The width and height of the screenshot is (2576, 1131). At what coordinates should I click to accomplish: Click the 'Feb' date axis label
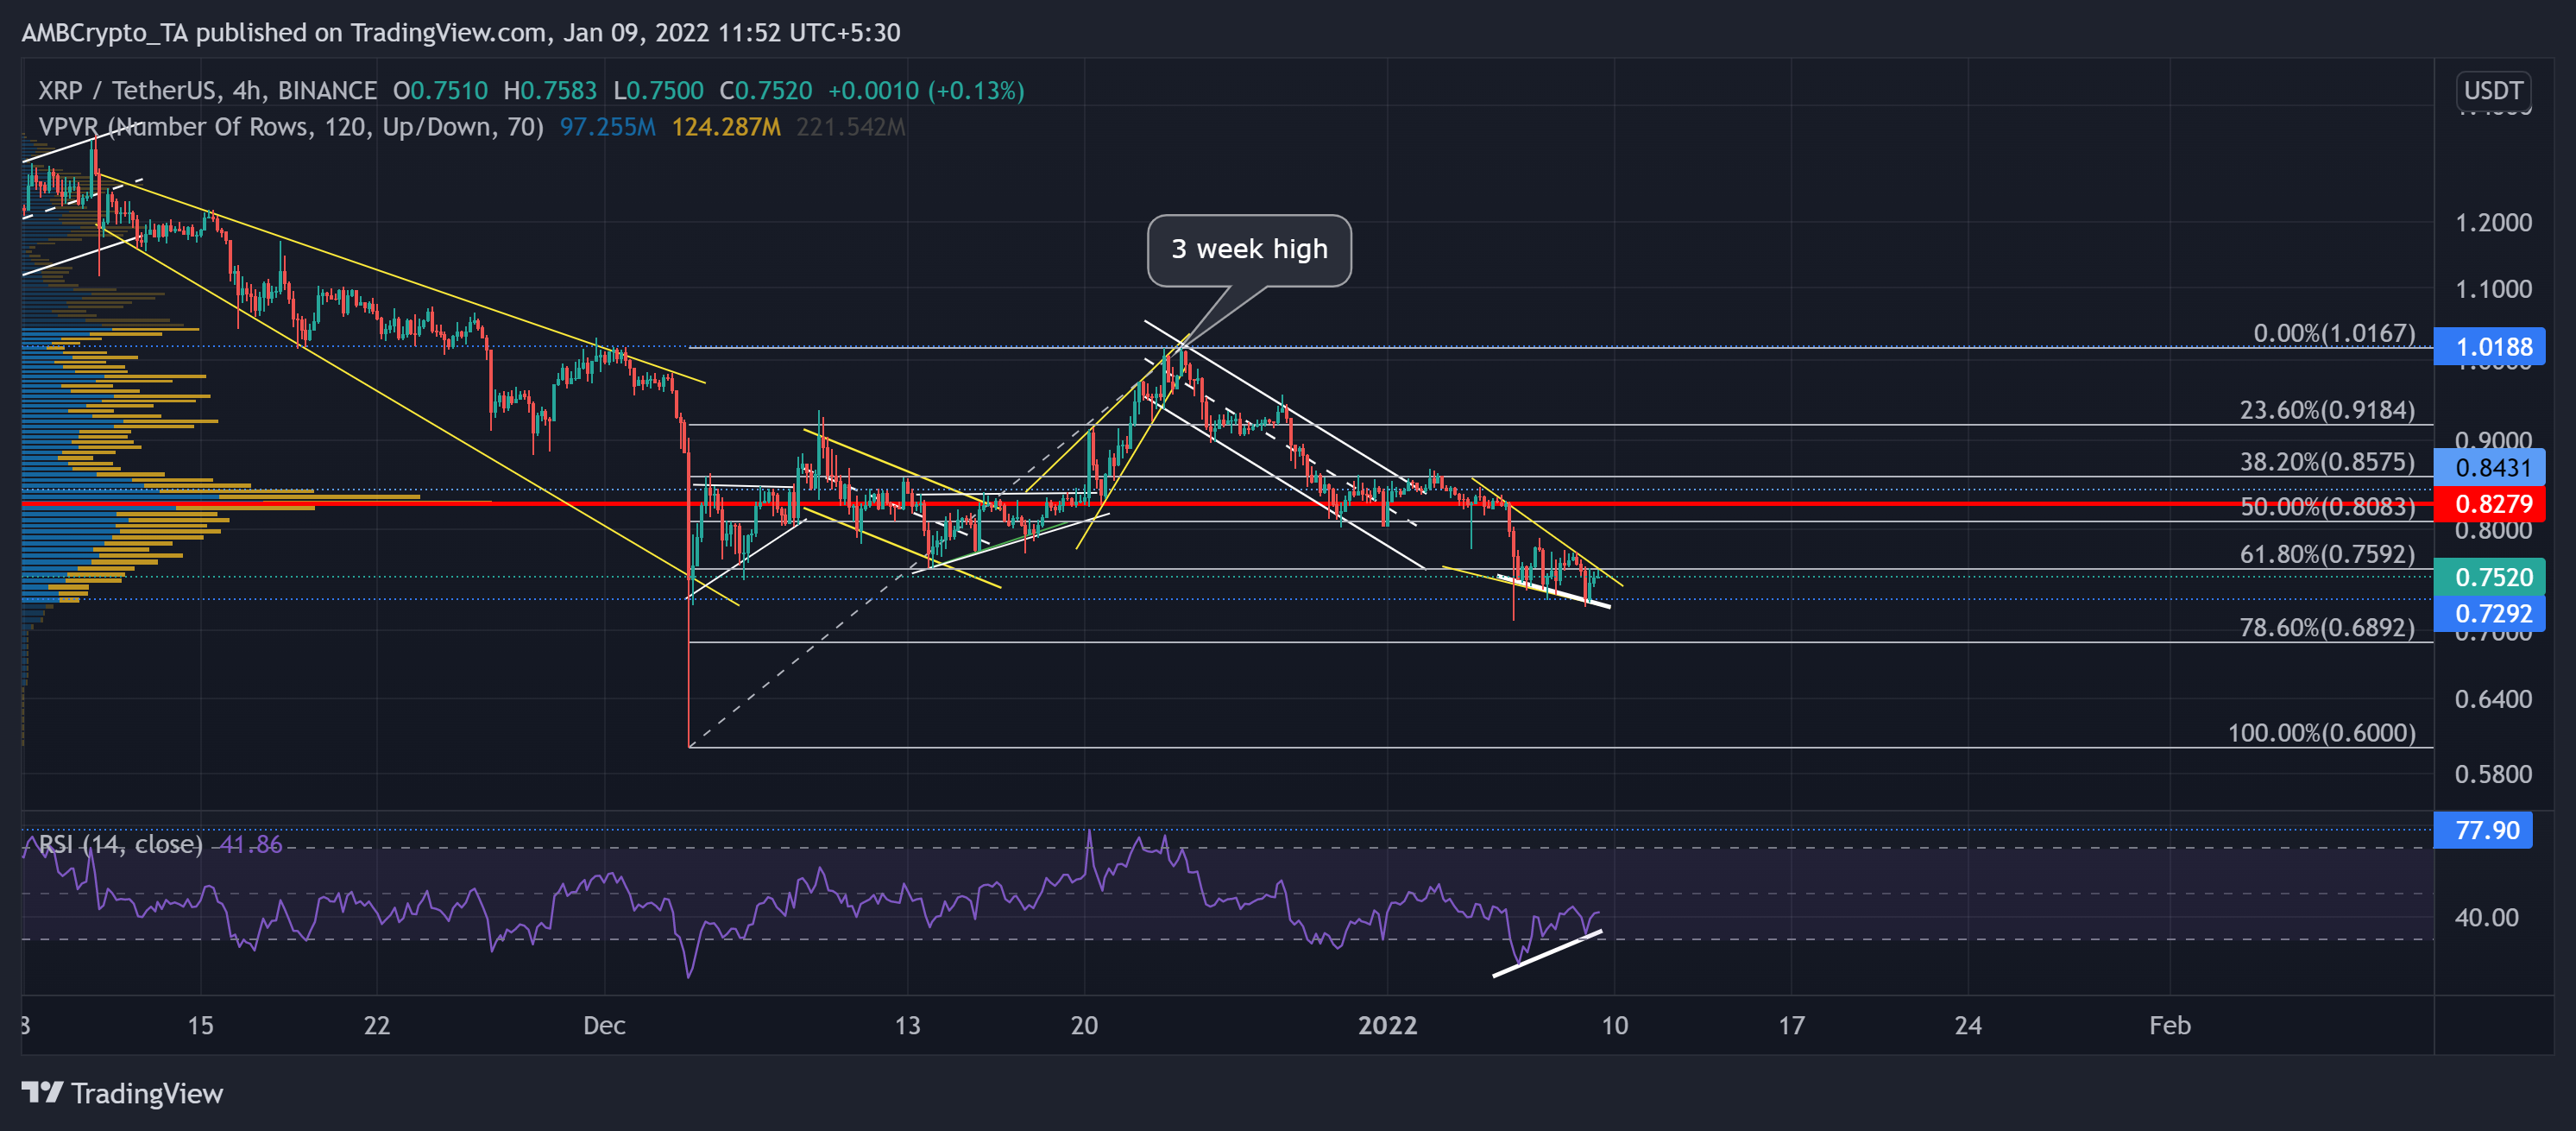click(x=2169, y=1025)
